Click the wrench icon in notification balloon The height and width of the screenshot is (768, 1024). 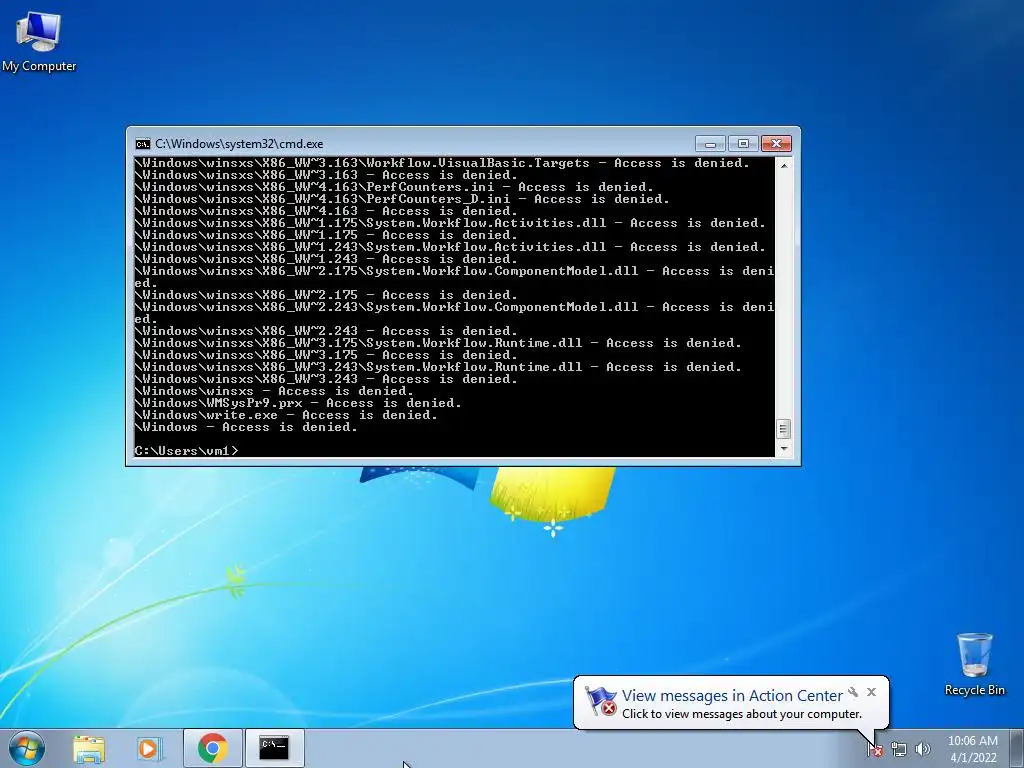pyautogui.click(x=853, y=692)
